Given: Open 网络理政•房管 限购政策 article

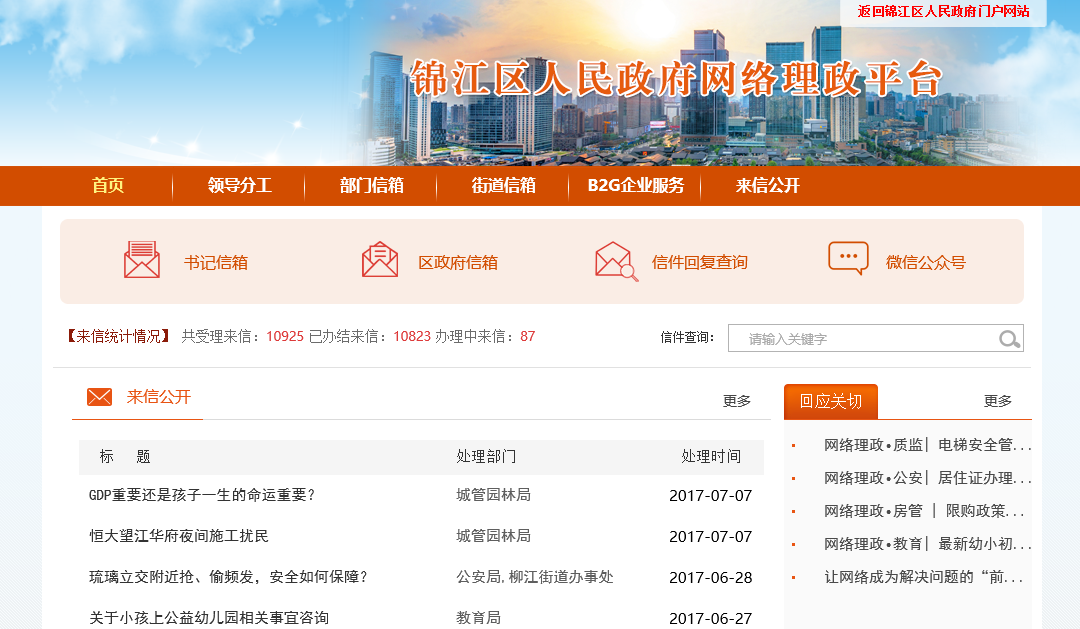Looking at the screenshot, I should coord(924,511).
